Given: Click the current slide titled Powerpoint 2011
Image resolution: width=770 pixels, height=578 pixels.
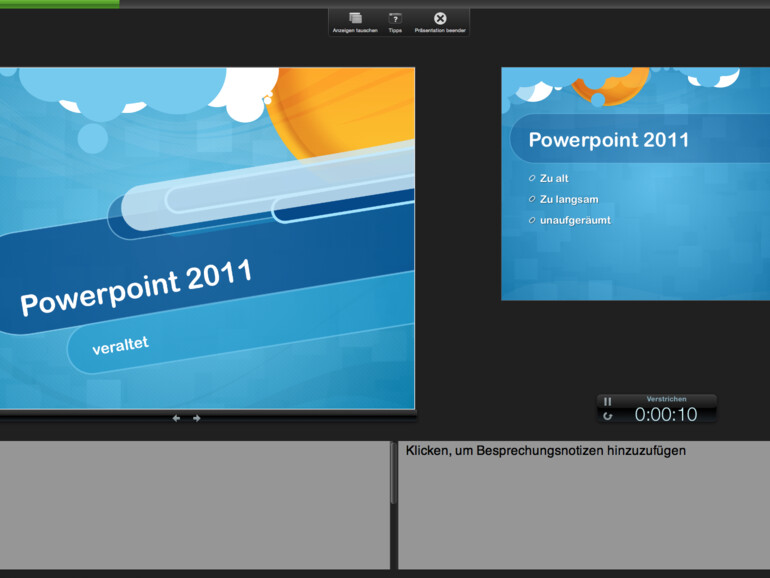Looking at the screenshot, I should pyautogui.click(x=207, y=238).
